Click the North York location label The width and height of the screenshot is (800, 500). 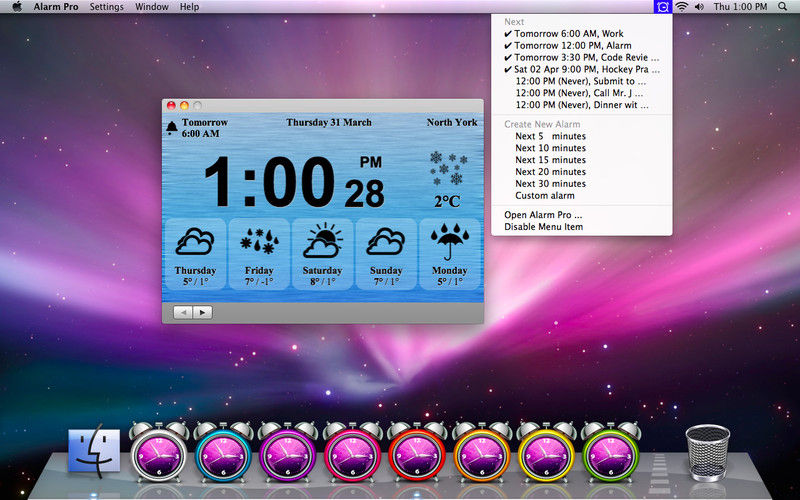tap(452, 122)
